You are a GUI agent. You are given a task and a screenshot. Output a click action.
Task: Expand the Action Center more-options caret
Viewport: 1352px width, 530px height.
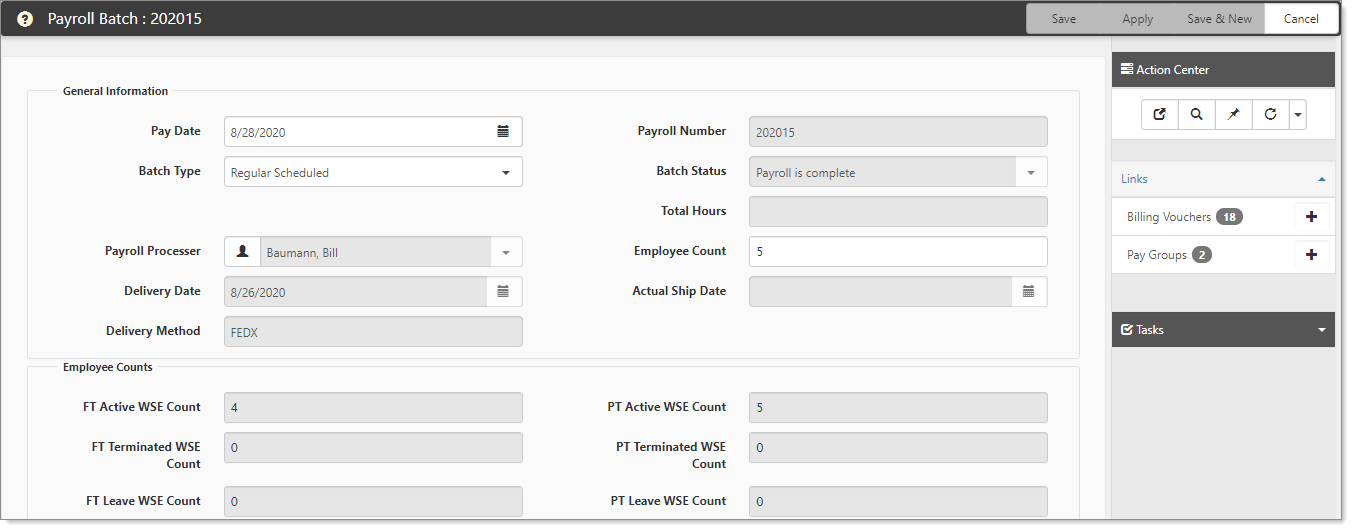[x=1297, y=114]
